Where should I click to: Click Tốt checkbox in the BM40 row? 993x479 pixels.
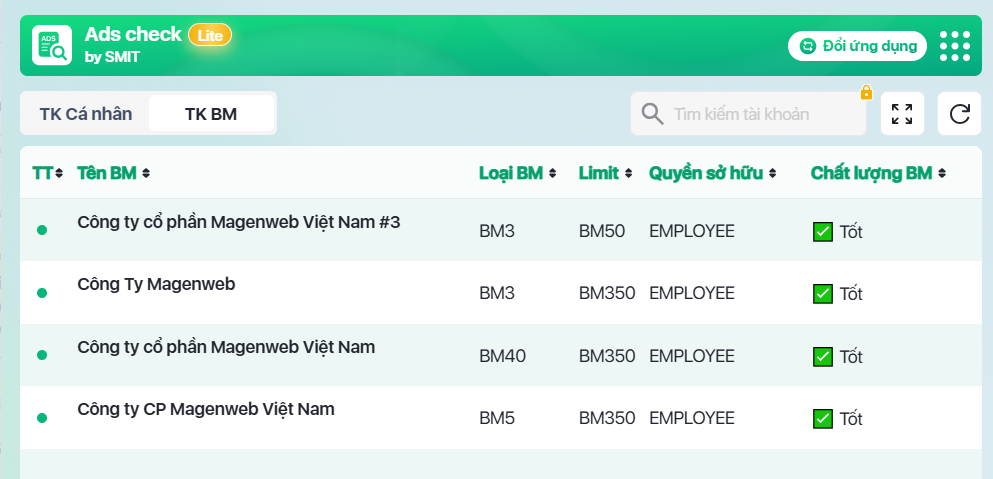[822, 357]
